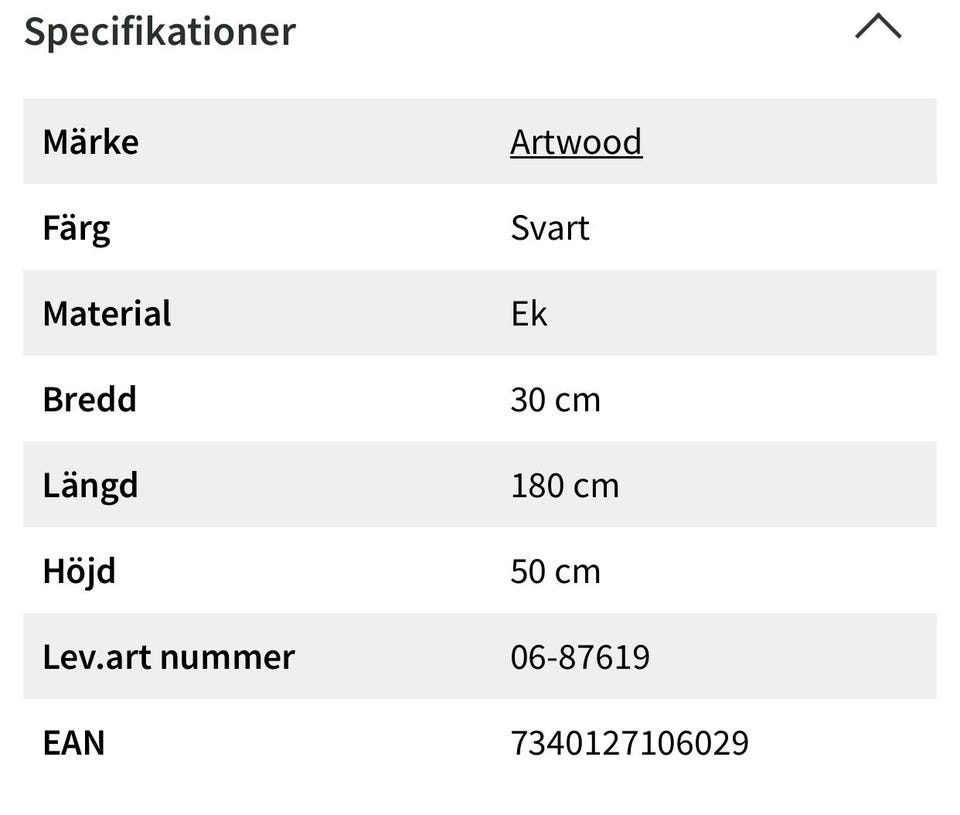The image size is (960, 815).
Task: Click the EAN number 7340127106029
Action: point(629,742)
